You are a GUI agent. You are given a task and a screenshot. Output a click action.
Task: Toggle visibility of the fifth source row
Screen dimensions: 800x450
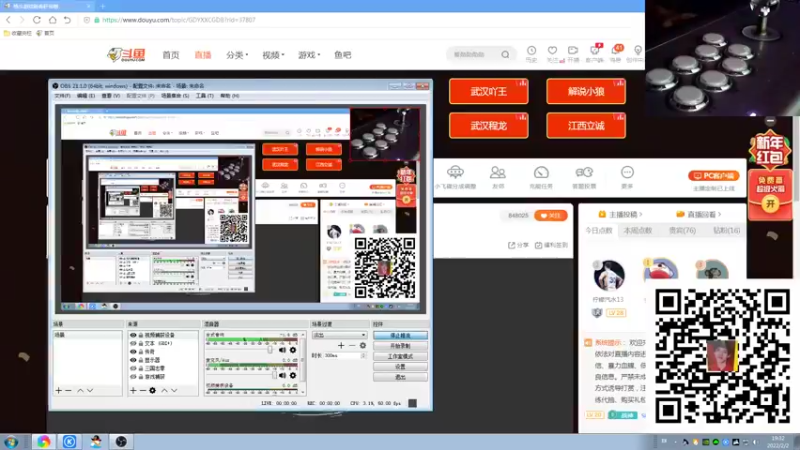[x=133, y=368]
